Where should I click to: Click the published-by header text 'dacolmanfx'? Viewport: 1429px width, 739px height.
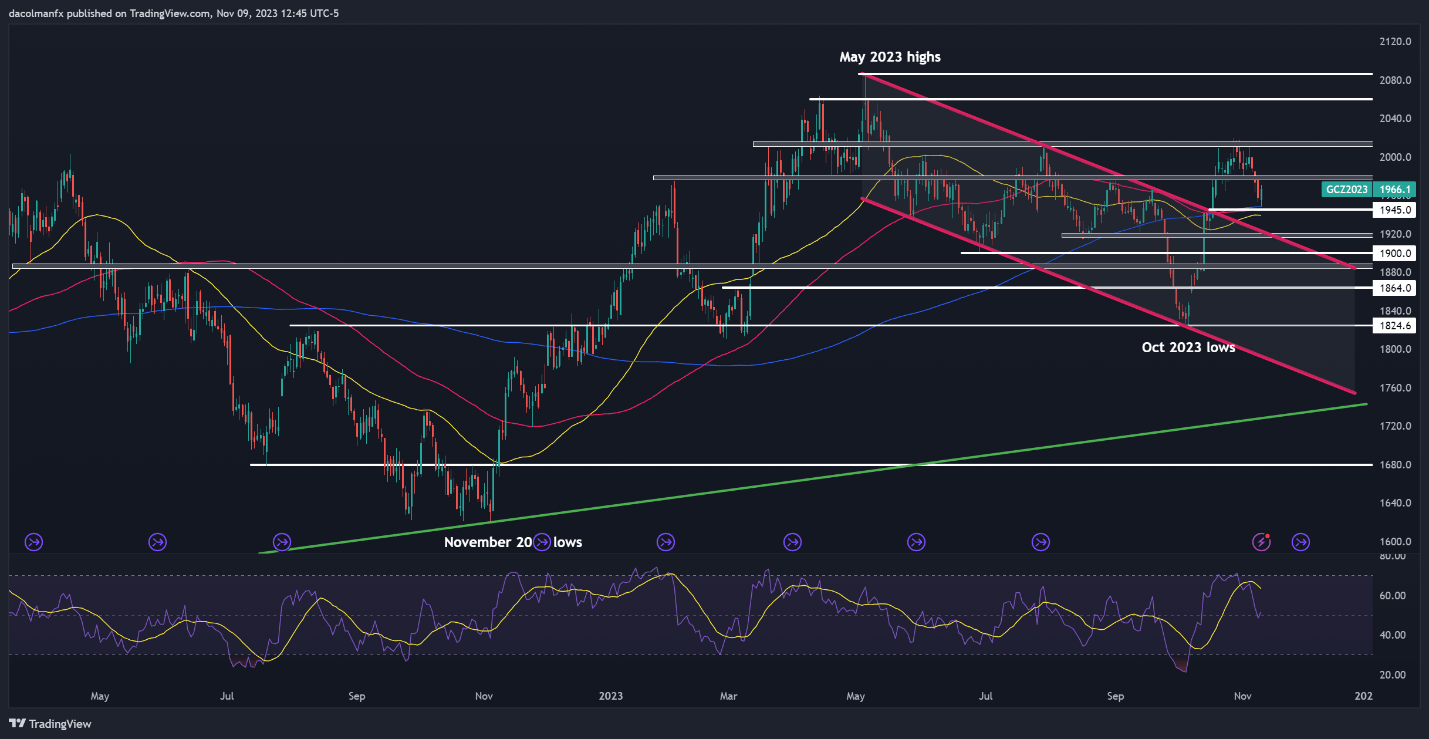36,13
